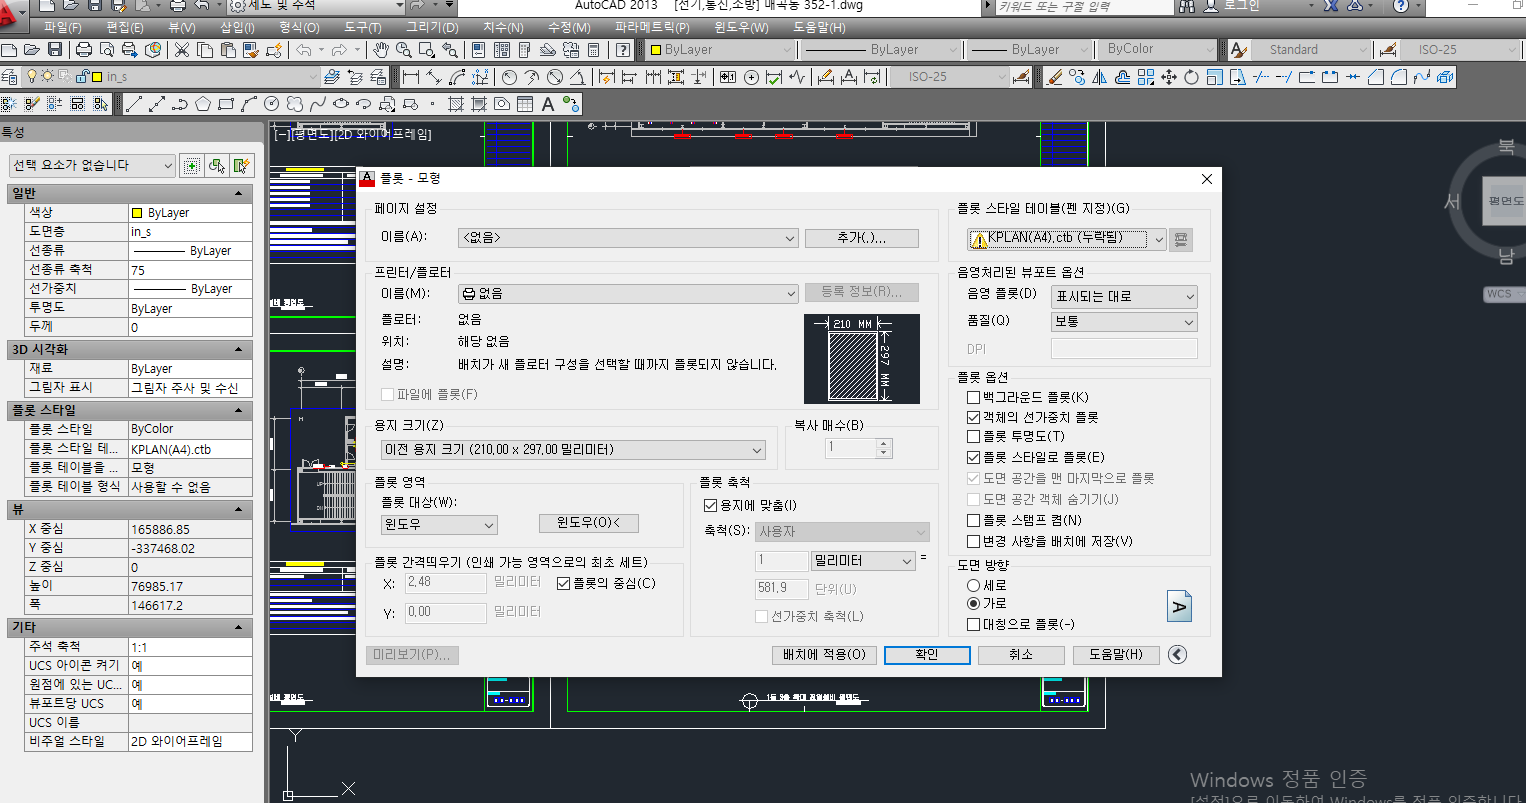Open the Parametric menu
The width and height of the screenshot is (1526, 803).
[652, 27]
